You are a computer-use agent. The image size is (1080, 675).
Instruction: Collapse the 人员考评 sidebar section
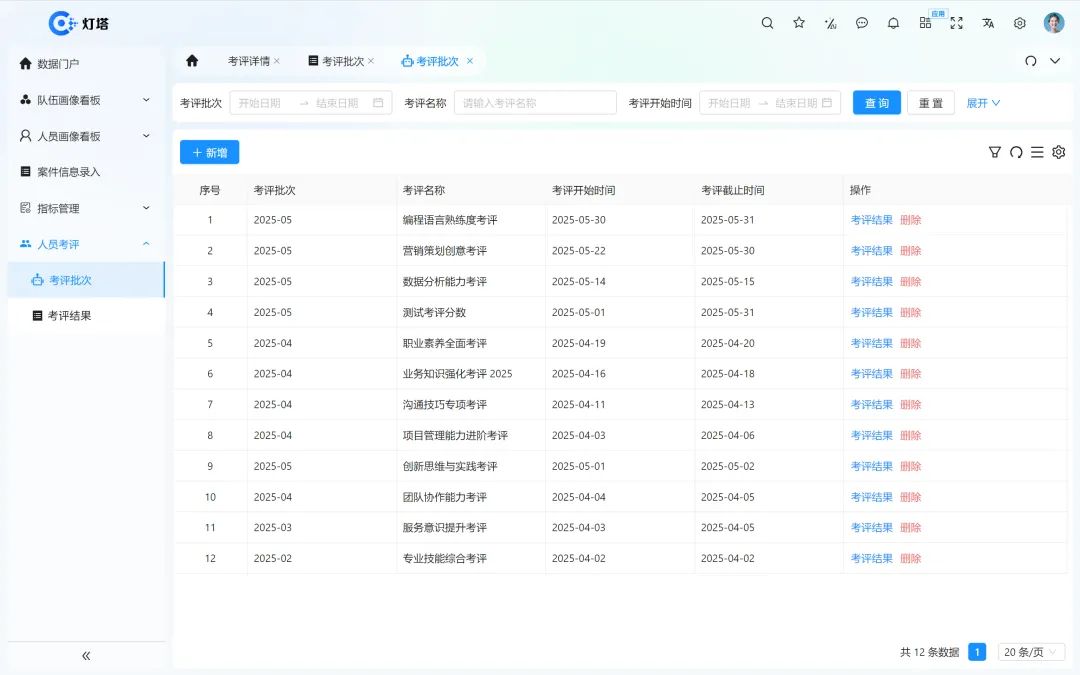[x=85, y=243]
